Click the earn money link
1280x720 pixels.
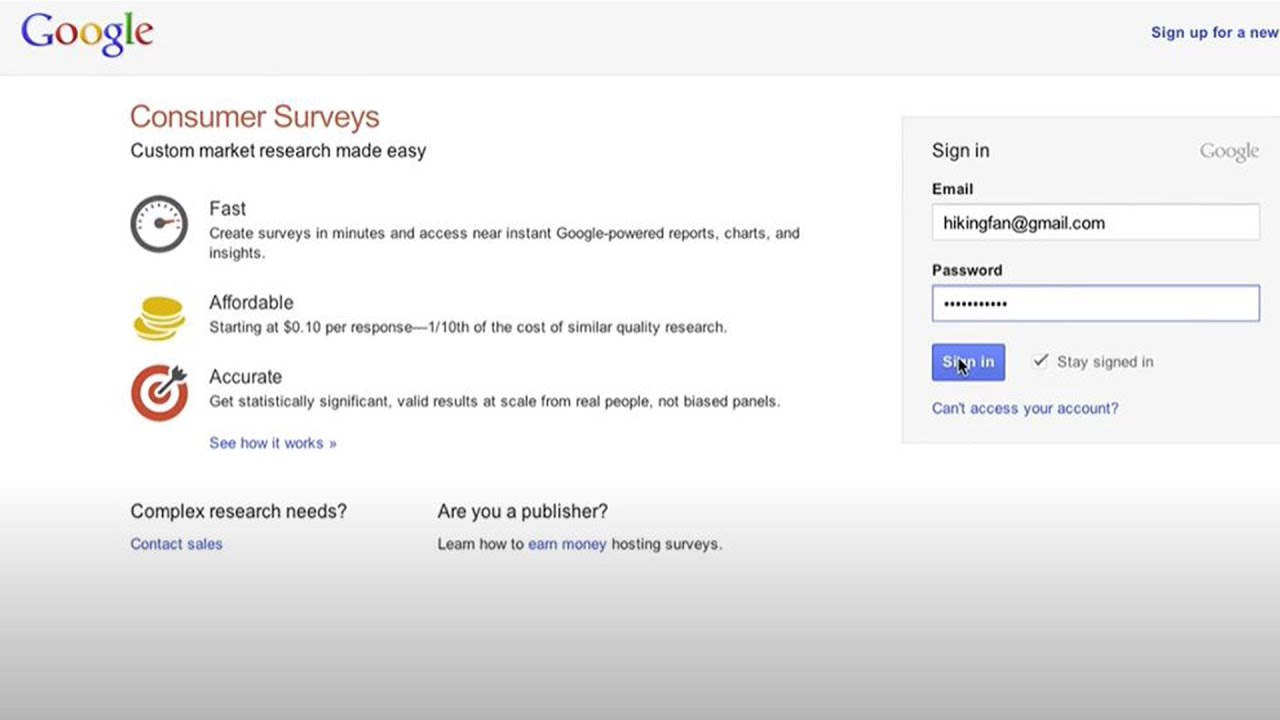[567, 544]
